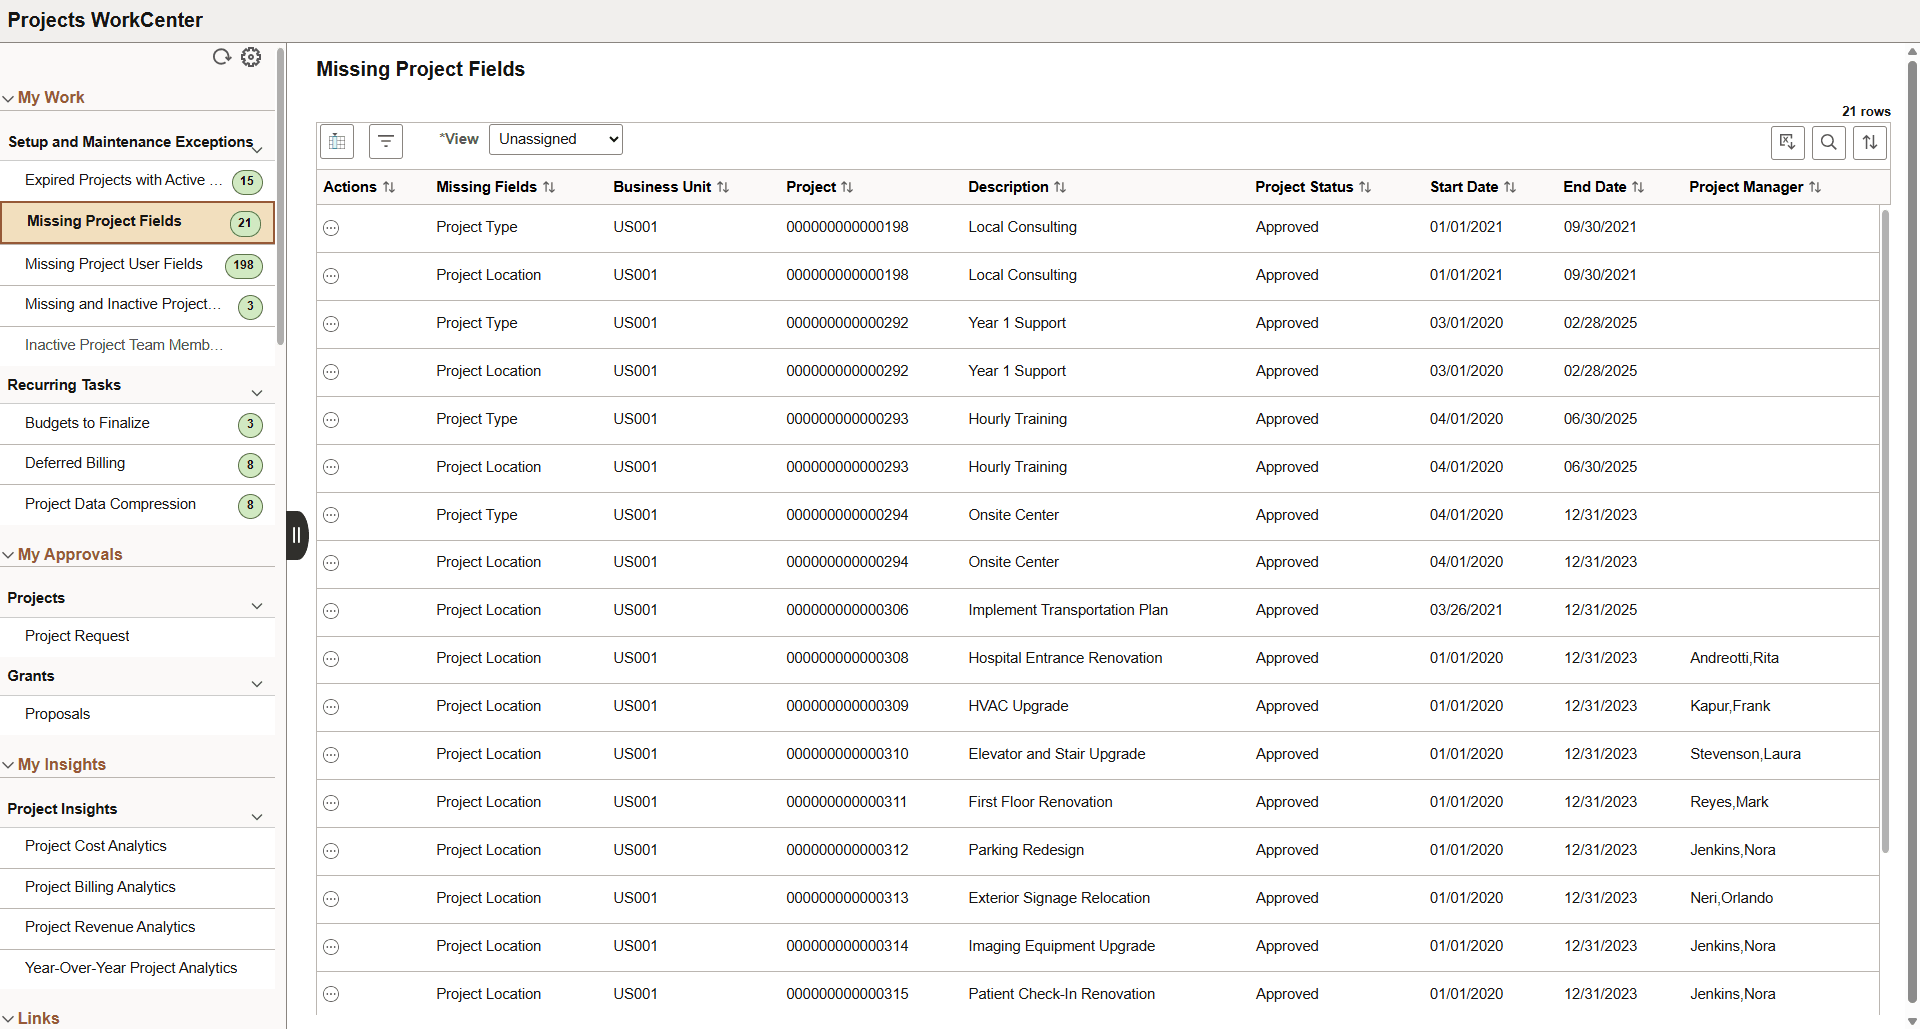Click the download to Excel icon
This screenshot has width=1920, height=1029.
coord(1788,142)
